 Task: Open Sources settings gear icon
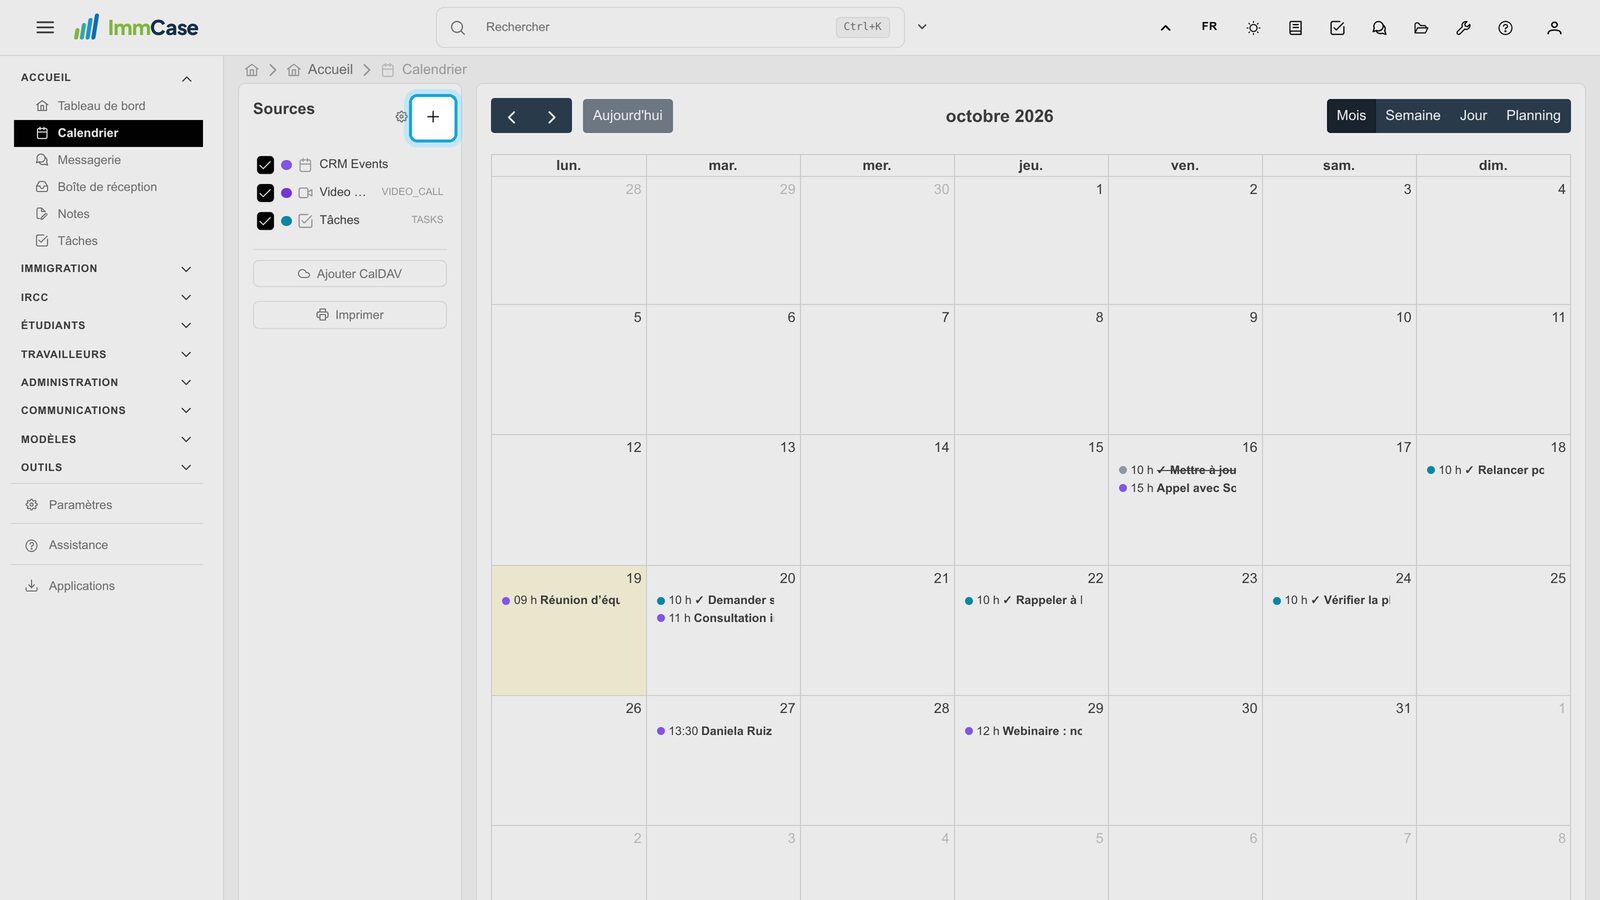click(x=401, y=117)
